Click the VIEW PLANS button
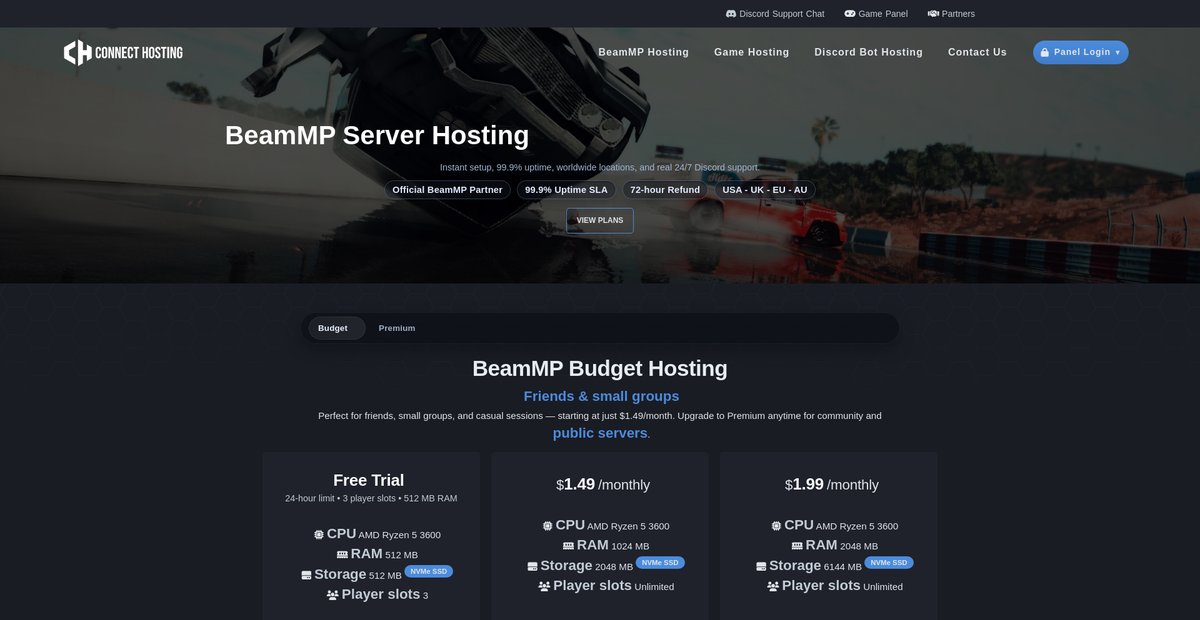This screenshot has width=1200, height=620. tap(600, 220)
